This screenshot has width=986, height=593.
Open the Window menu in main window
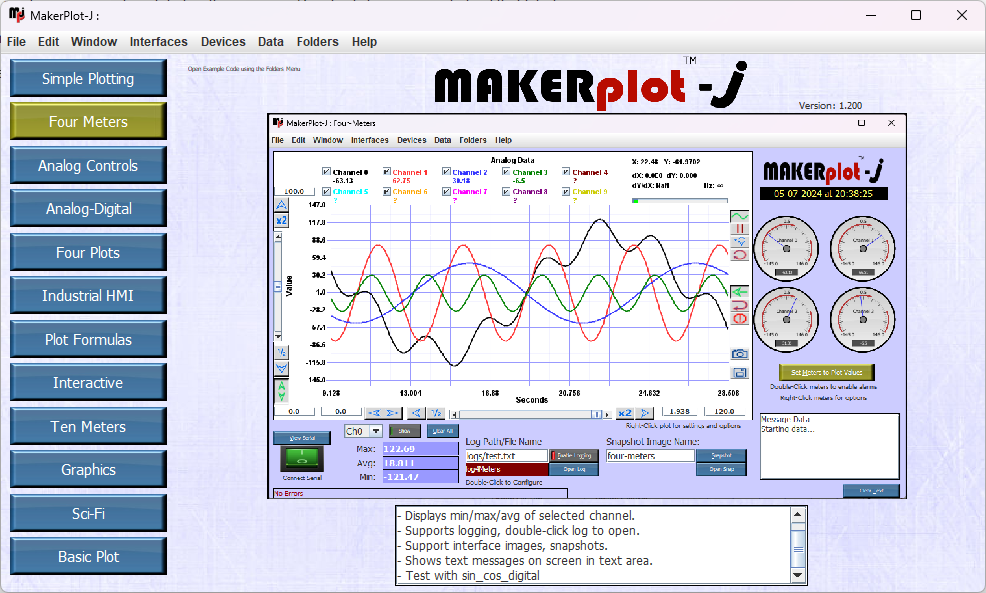point(94,42)
